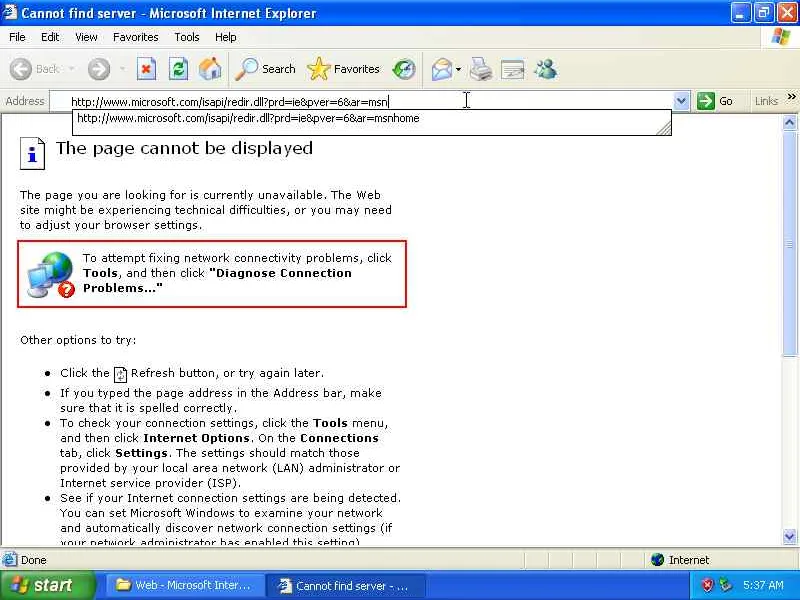Click the green Go button
The image size is (800, 600).
(715, 101)
